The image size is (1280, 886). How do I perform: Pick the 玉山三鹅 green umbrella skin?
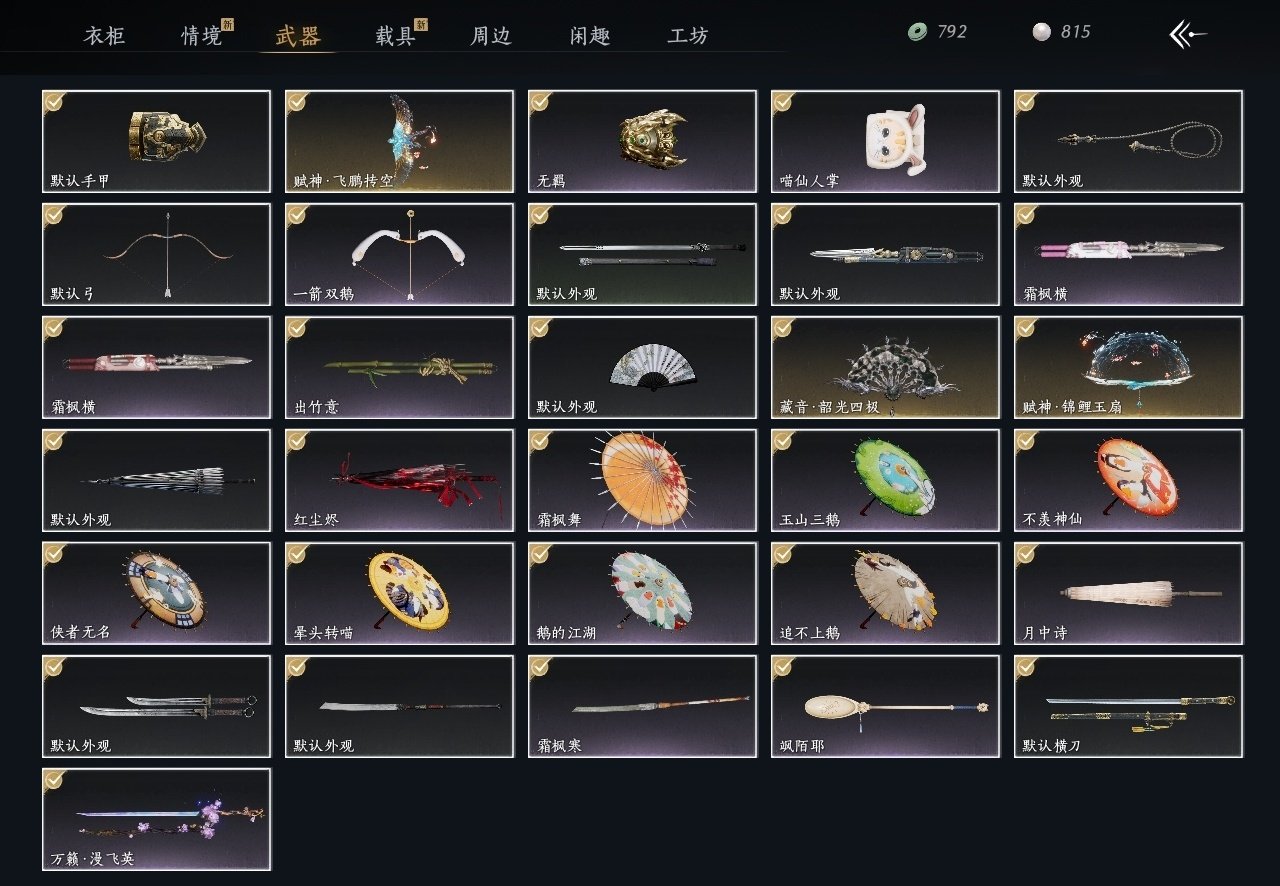coord(885,480)
